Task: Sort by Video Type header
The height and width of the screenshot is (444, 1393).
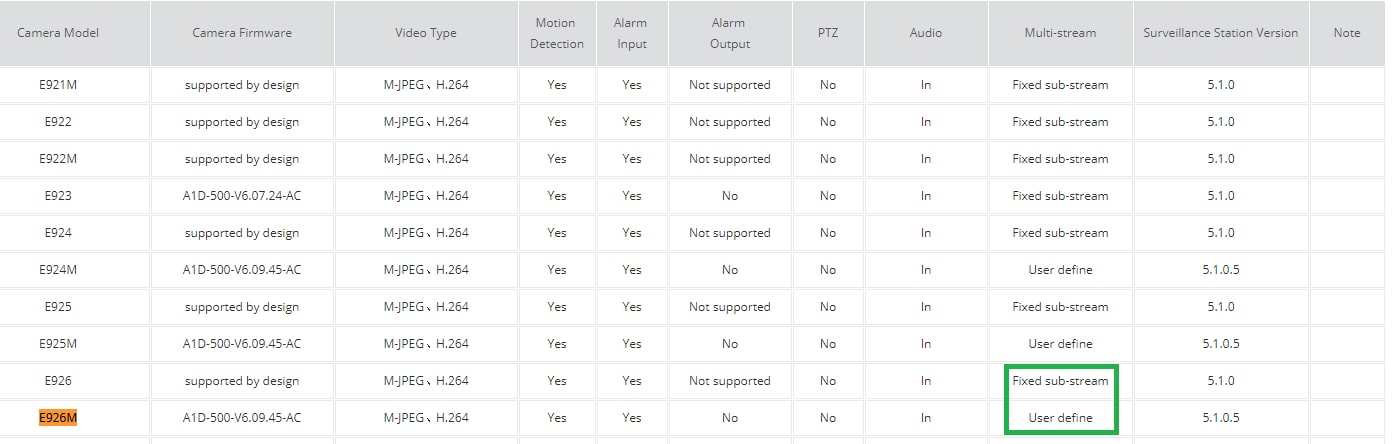Action: [426, 33]
